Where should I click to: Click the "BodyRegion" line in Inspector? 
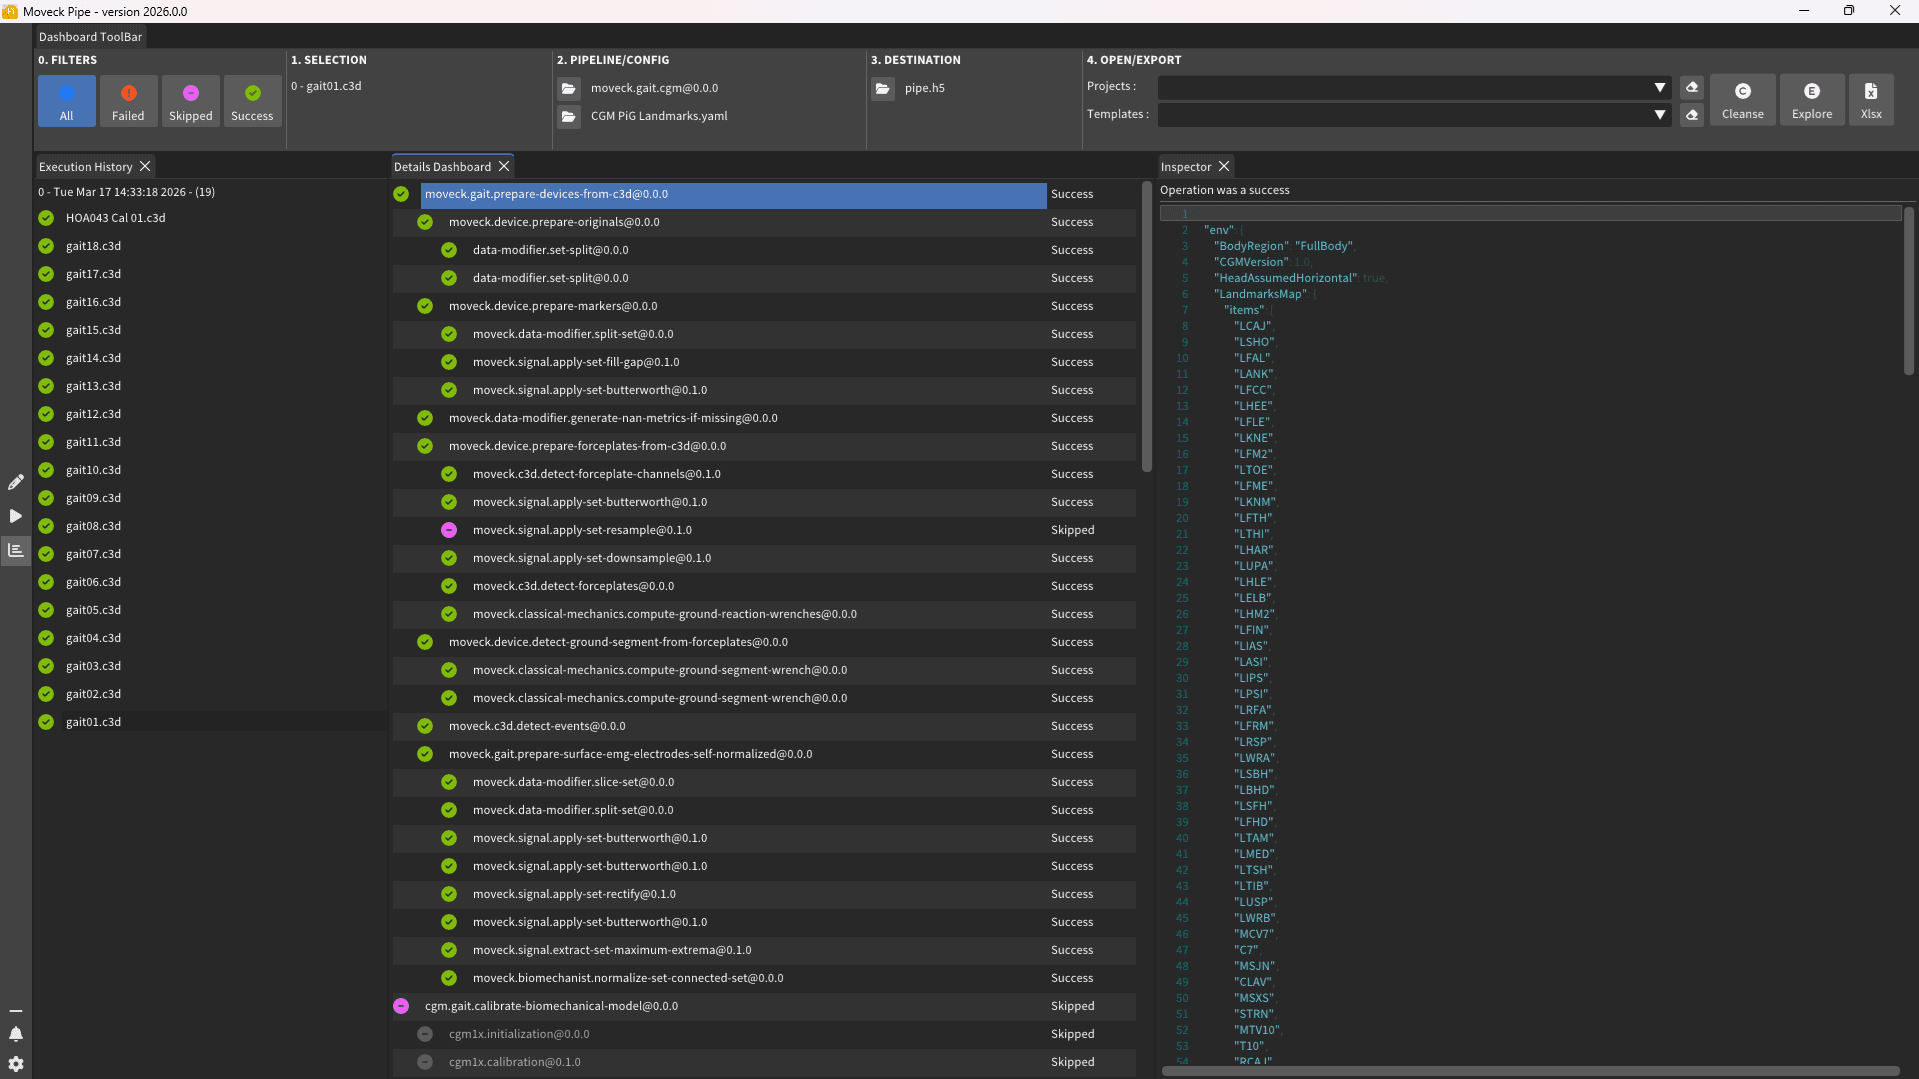1283,246
